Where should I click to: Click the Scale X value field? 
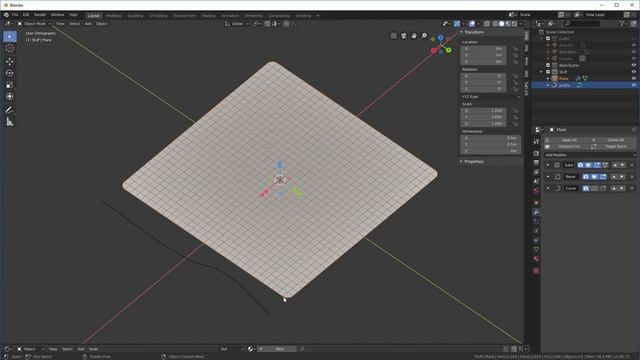[484, 111]
